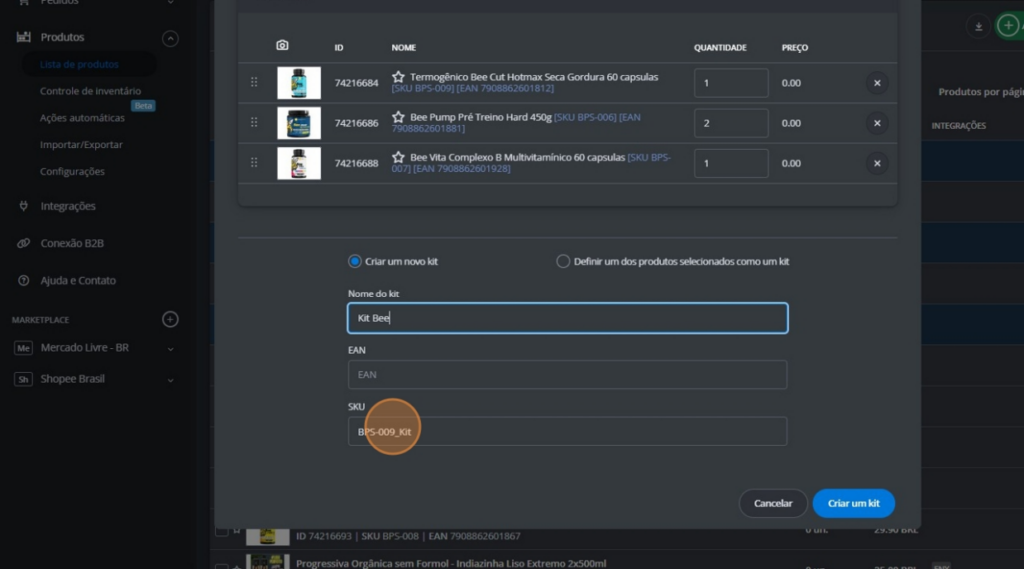This screenshot has height=569, width=1024.
Task: Open Importar/Exportar page
Action: click(x=81, y=144)
